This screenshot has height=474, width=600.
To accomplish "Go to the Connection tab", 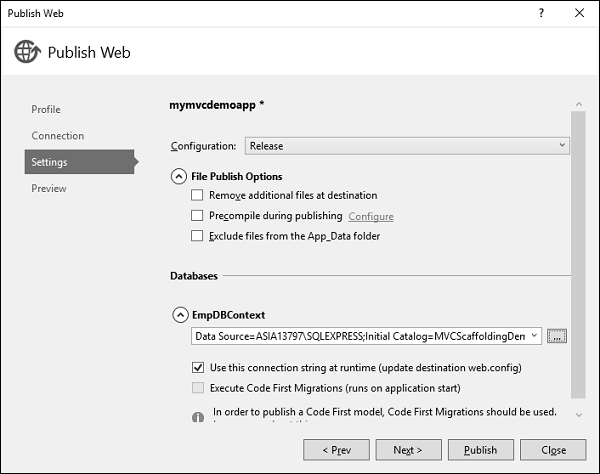I will click(x=58, y=135).
